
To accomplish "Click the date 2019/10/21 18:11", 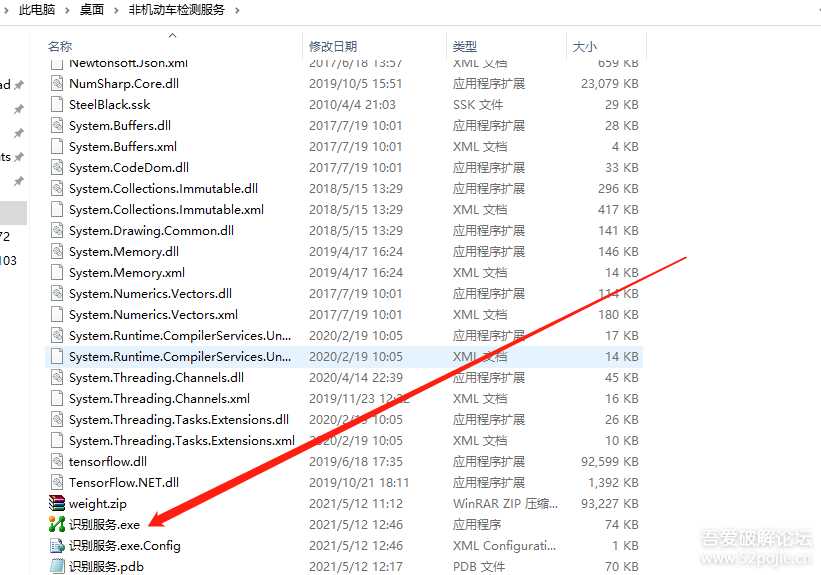I will click(x=359, y=482).
